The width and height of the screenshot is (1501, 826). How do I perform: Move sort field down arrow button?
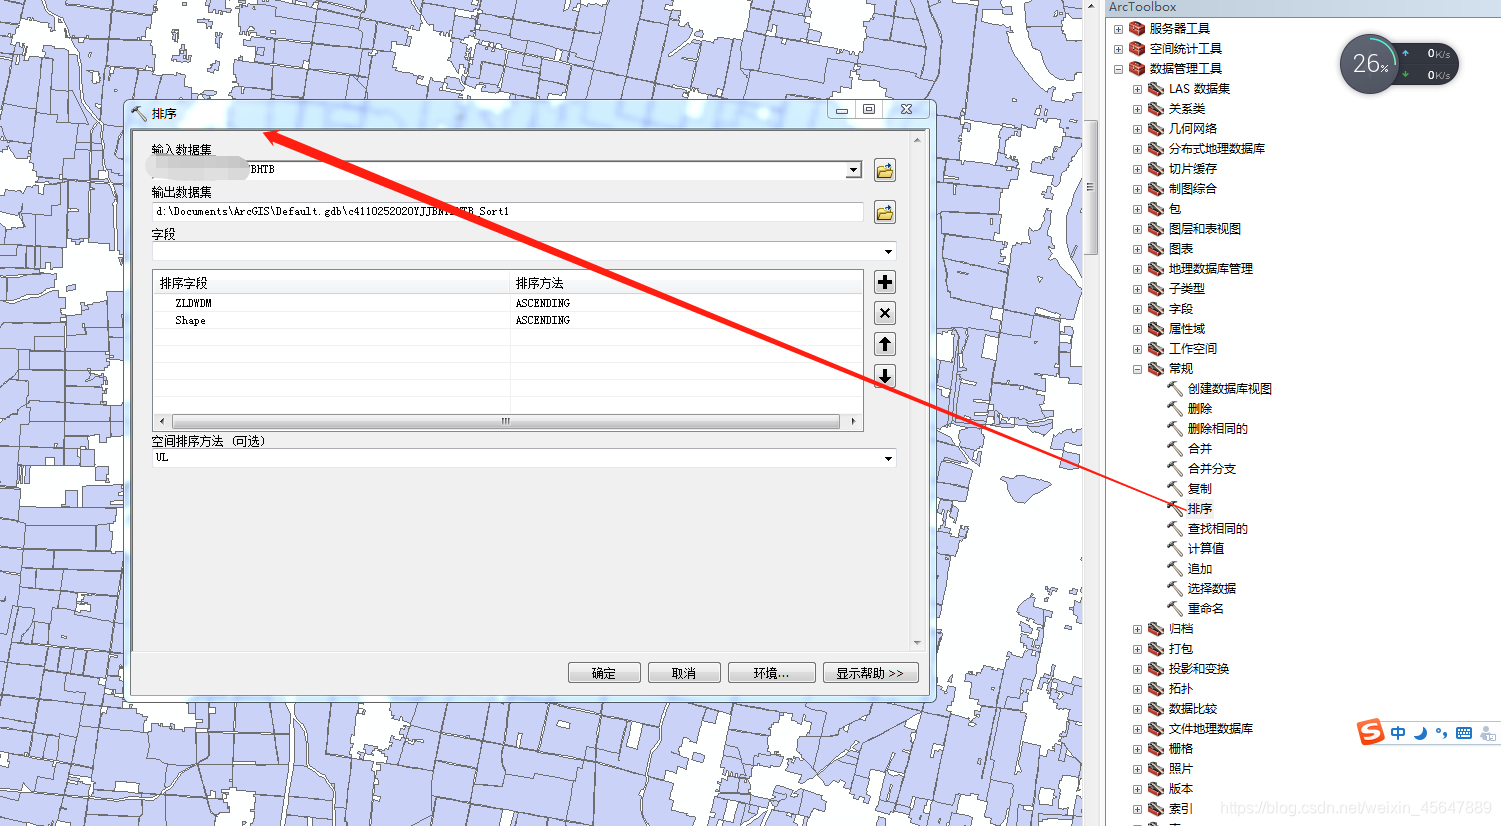click(885, 376)
